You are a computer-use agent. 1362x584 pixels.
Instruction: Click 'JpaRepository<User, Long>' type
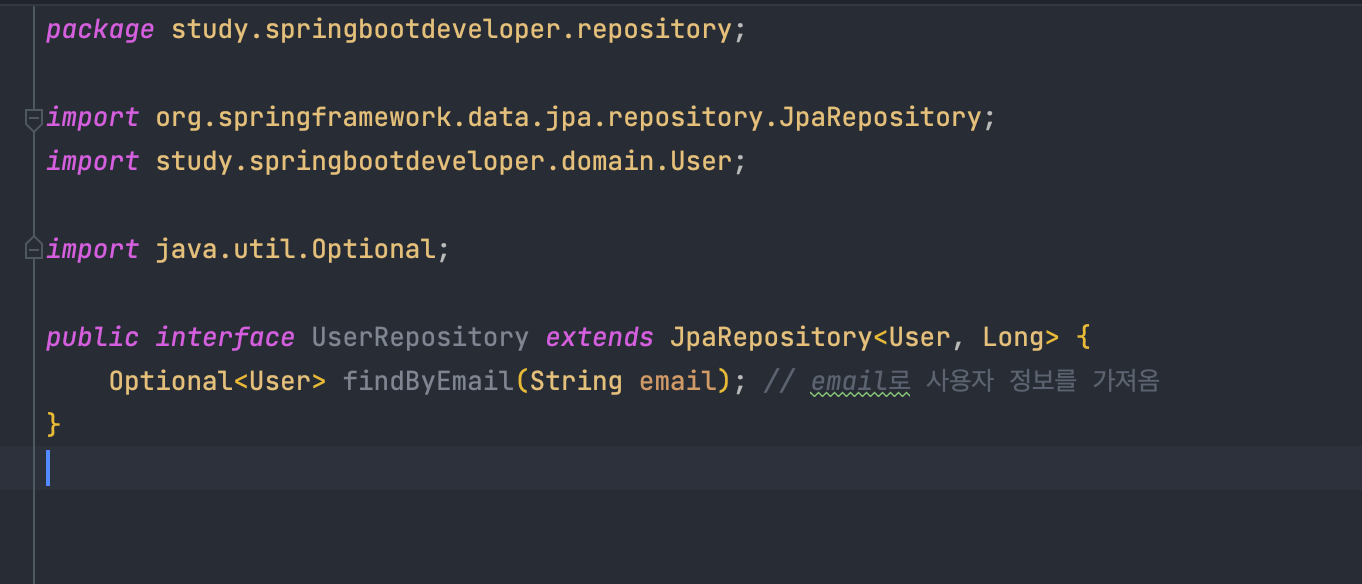tap(865, 337)
